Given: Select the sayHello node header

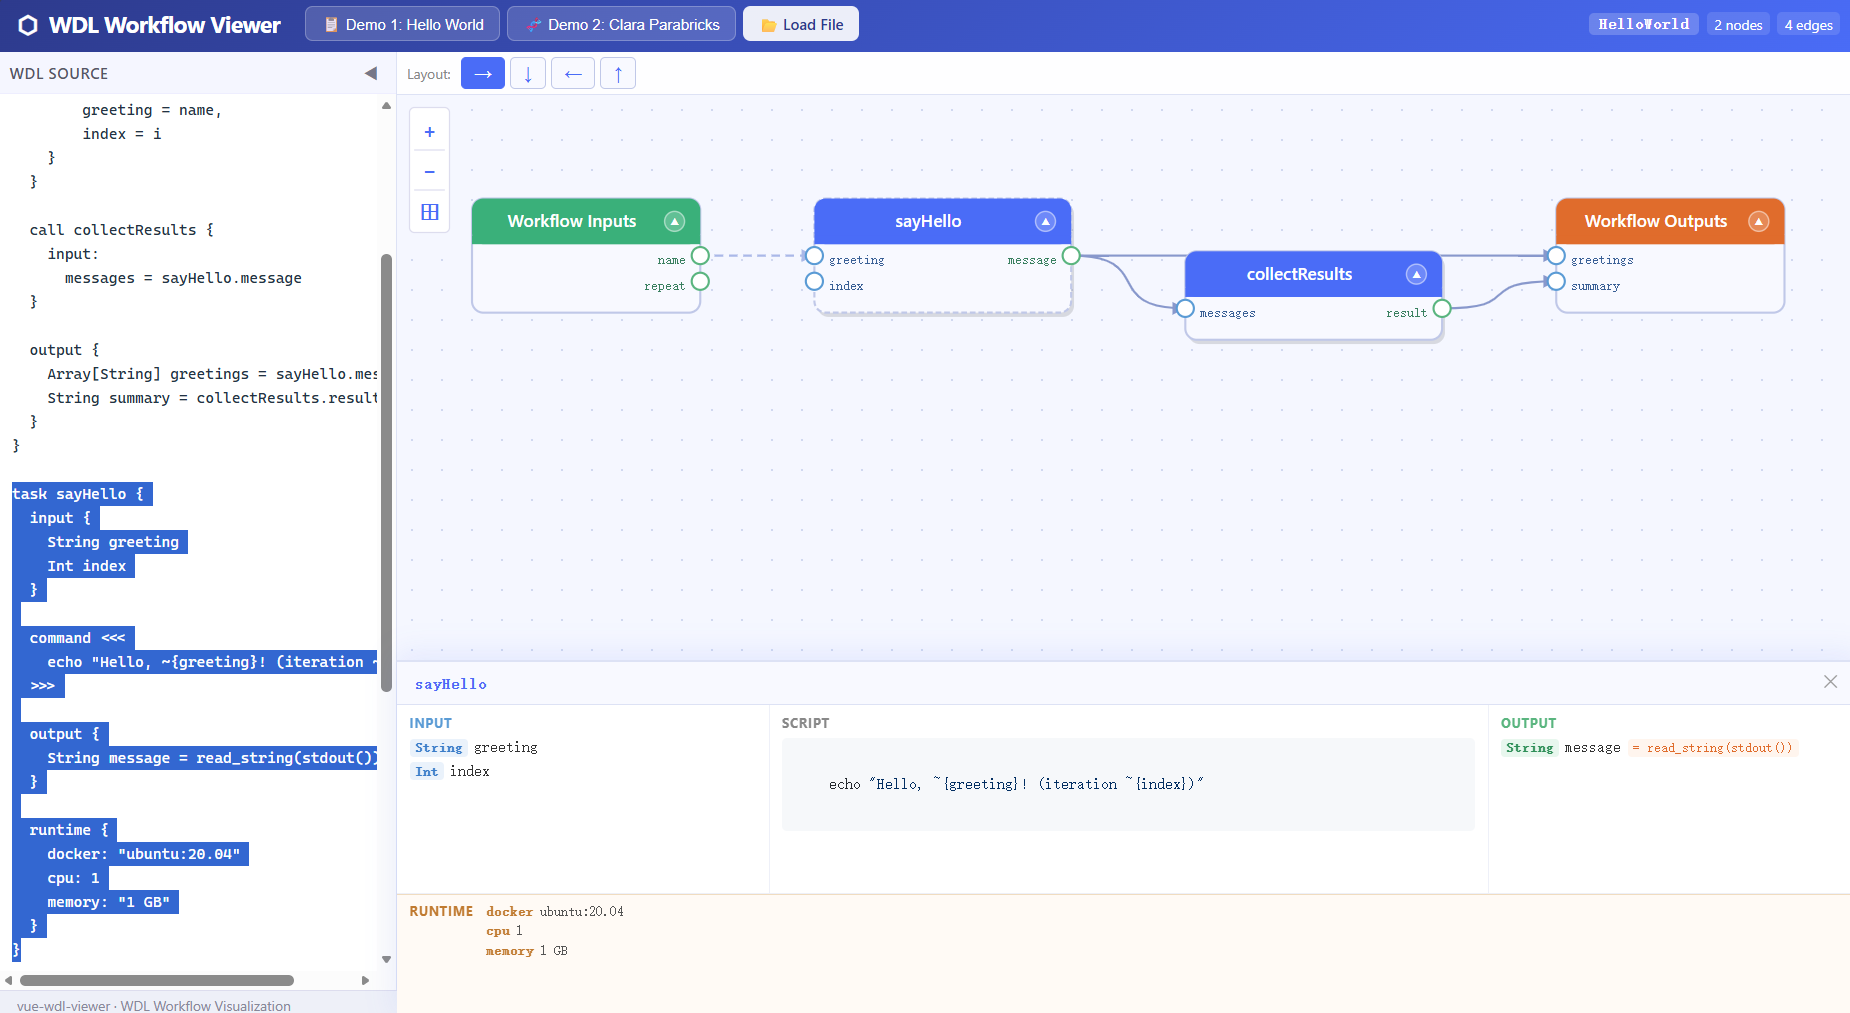Looking at the screenshot, I should coord(928,221).
